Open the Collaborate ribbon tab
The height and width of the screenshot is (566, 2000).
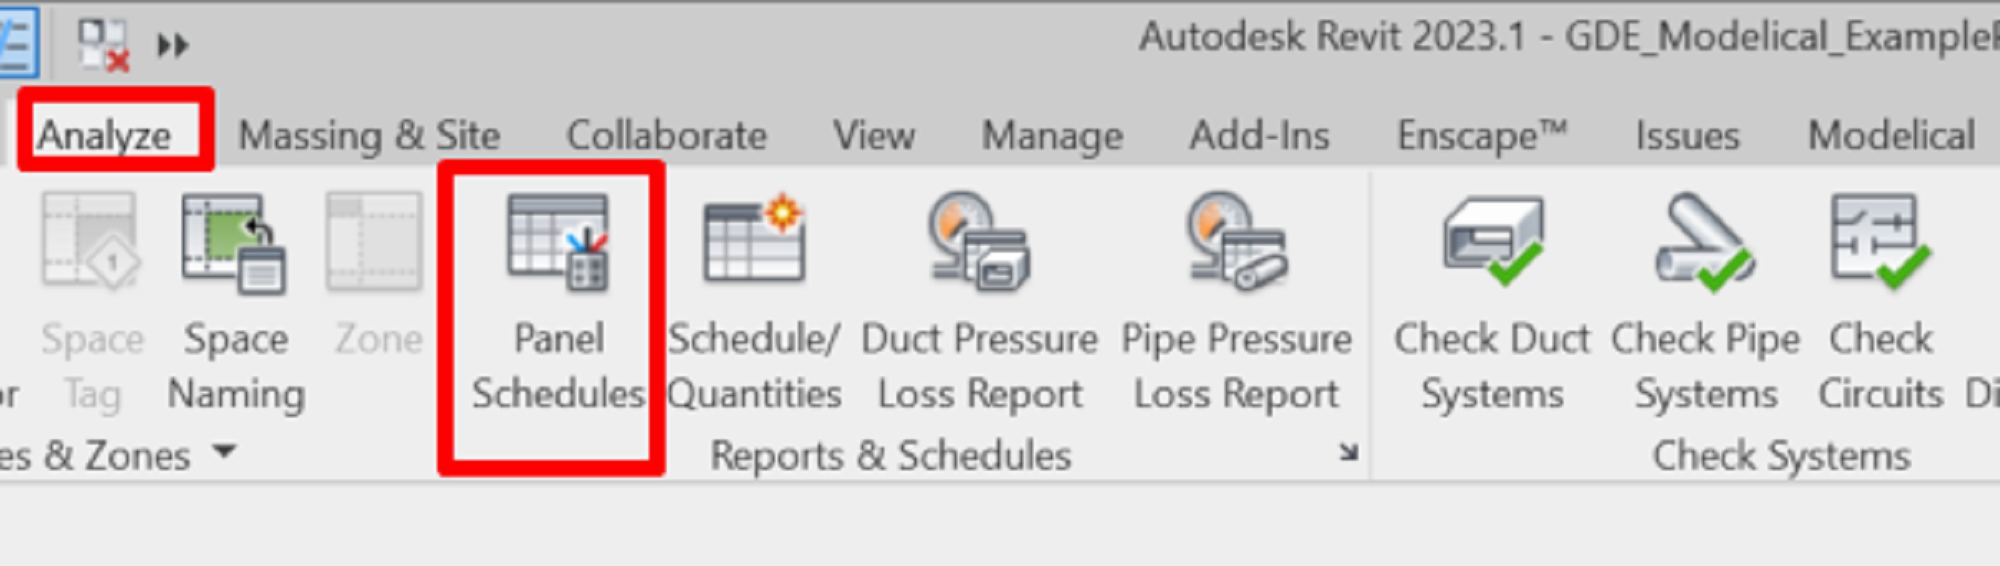[667, 135]
